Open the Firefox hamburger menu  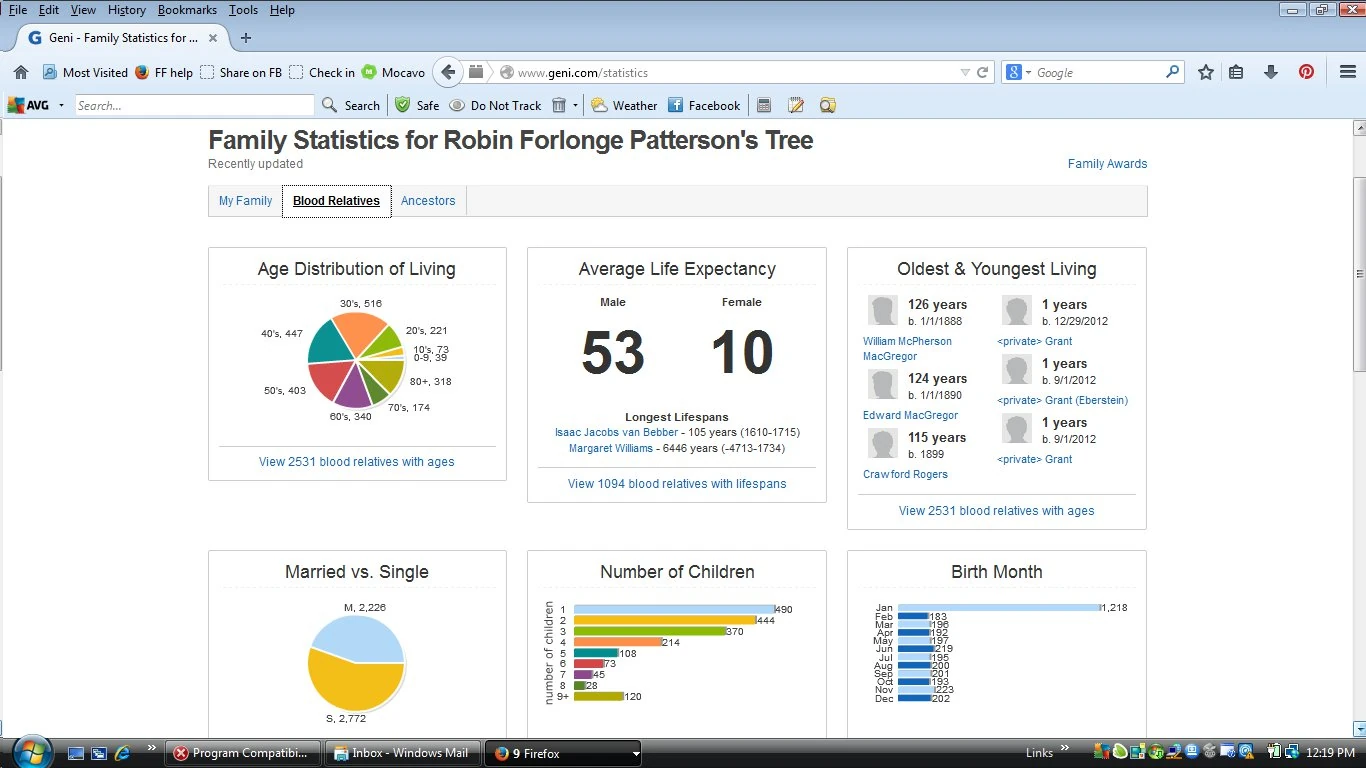click(1347, 72)
